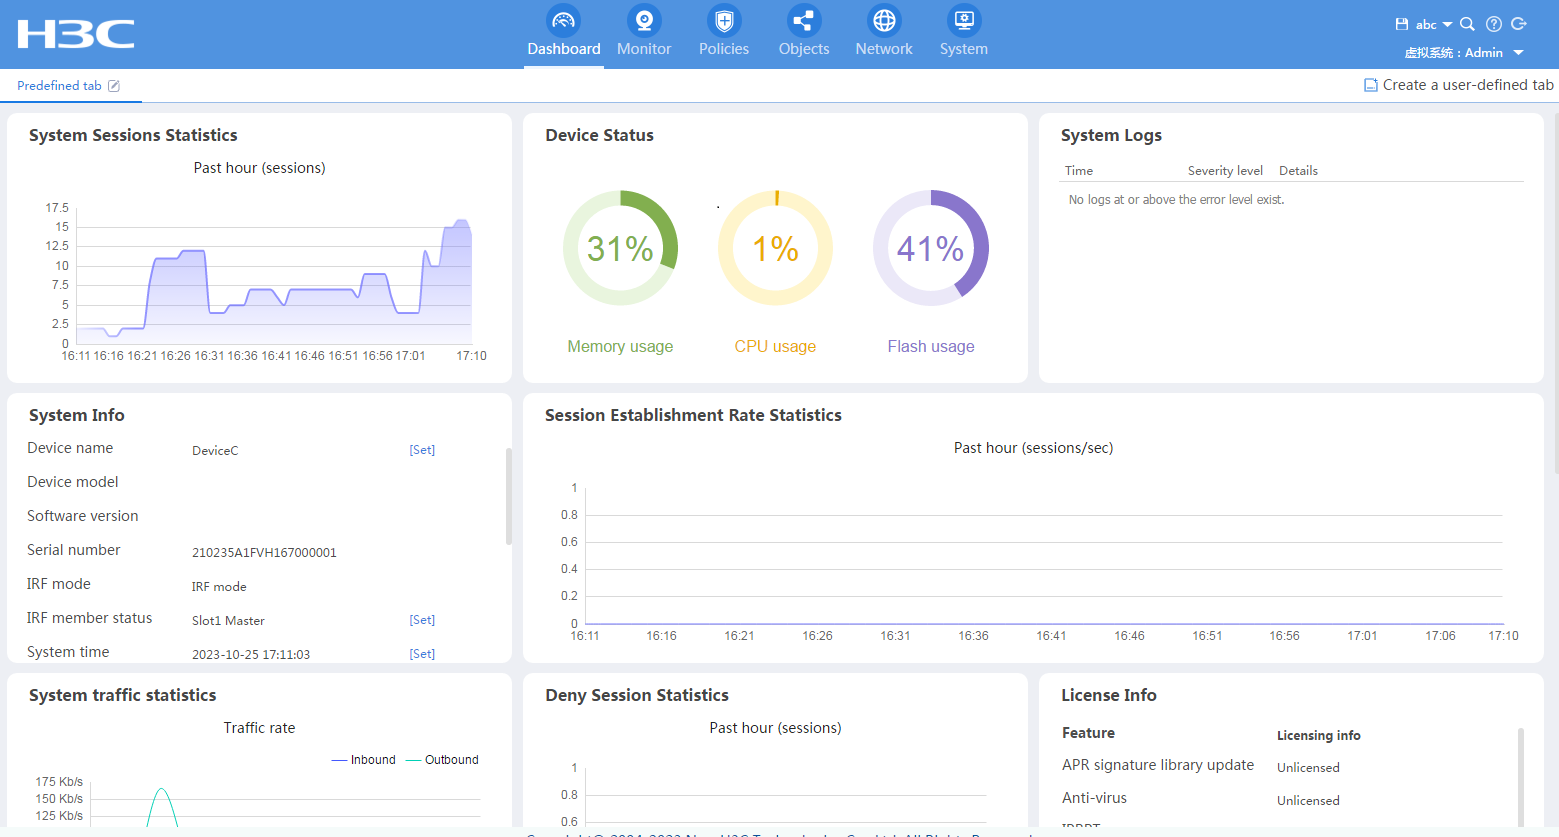Go to the Network globe icon
The image size is (1559, 837).
pos(884,21)
